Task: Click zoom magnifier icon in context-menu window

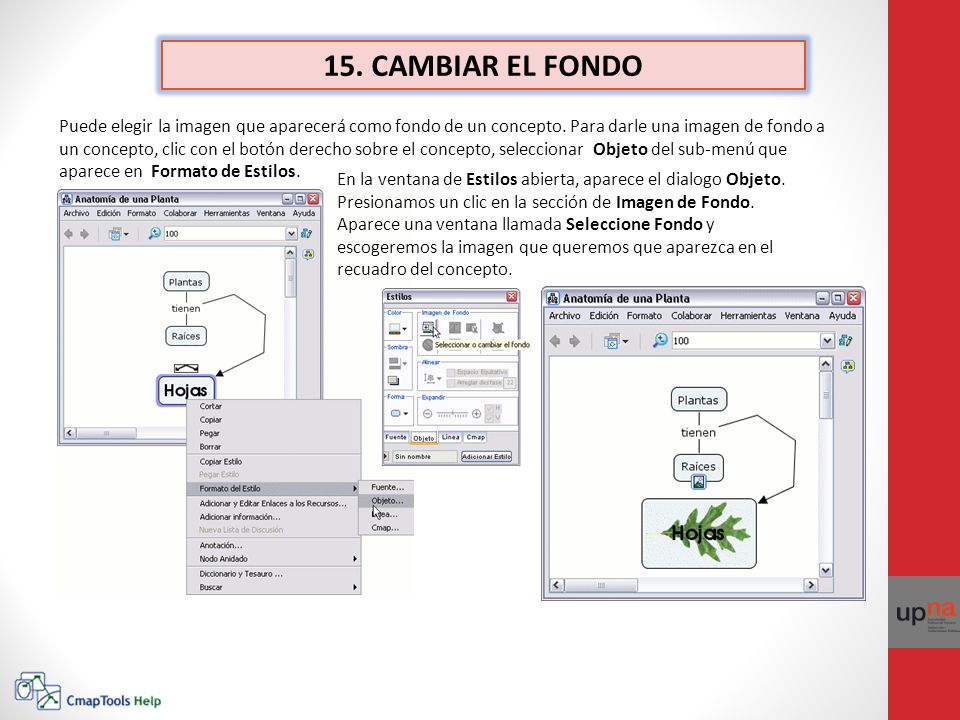Action: tap(155, 233)
